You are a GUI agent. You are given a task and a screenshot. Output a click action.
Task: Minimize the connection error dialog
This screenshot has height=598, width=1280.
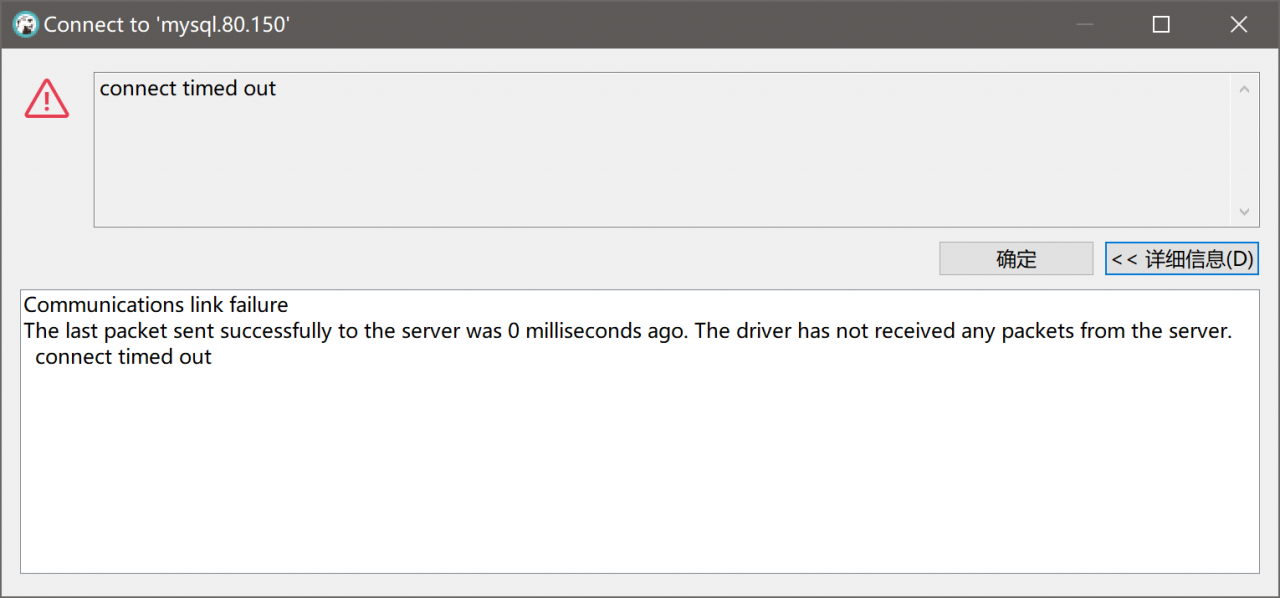[x=1084, y=24]
